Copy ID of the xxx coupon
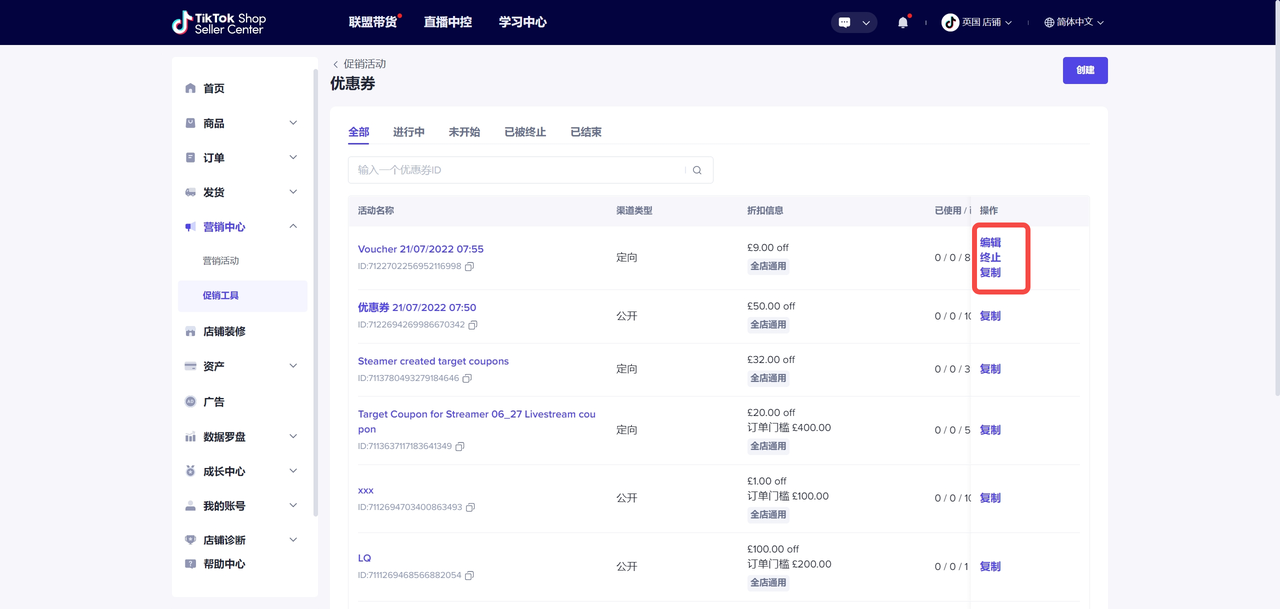Image resolution: width=1280 pixels, height=609 pixels. point(470,508)
